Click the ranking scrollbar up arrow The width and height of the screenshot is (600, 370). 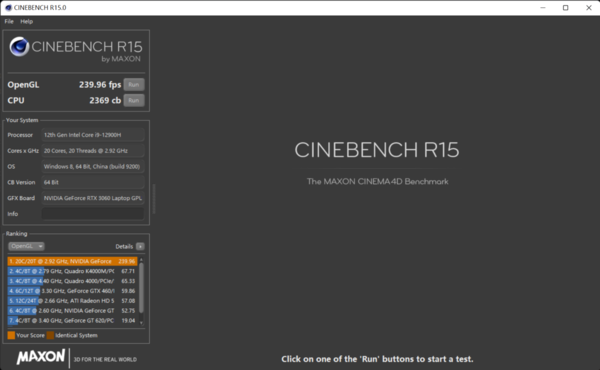(x=141, y=259)
